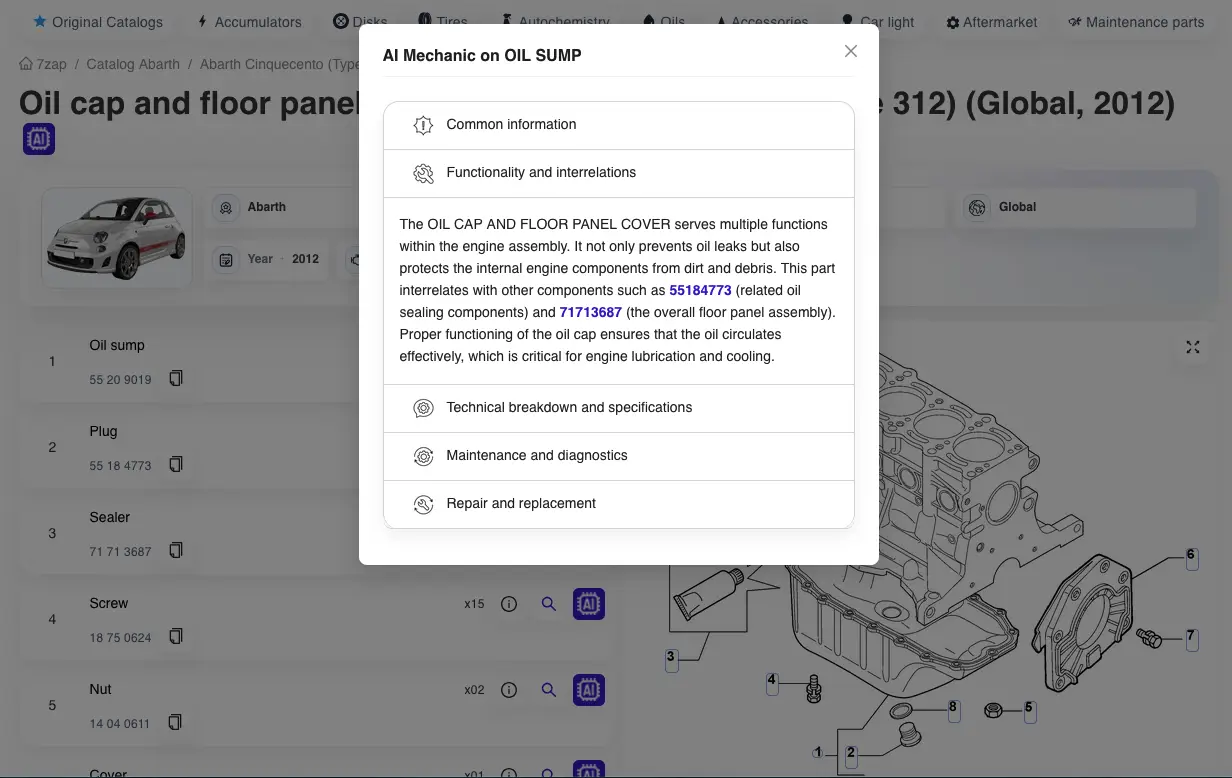Click Abarth brand logo icon
Screen dimensions: 1232x778
click(x=226, y=207)
